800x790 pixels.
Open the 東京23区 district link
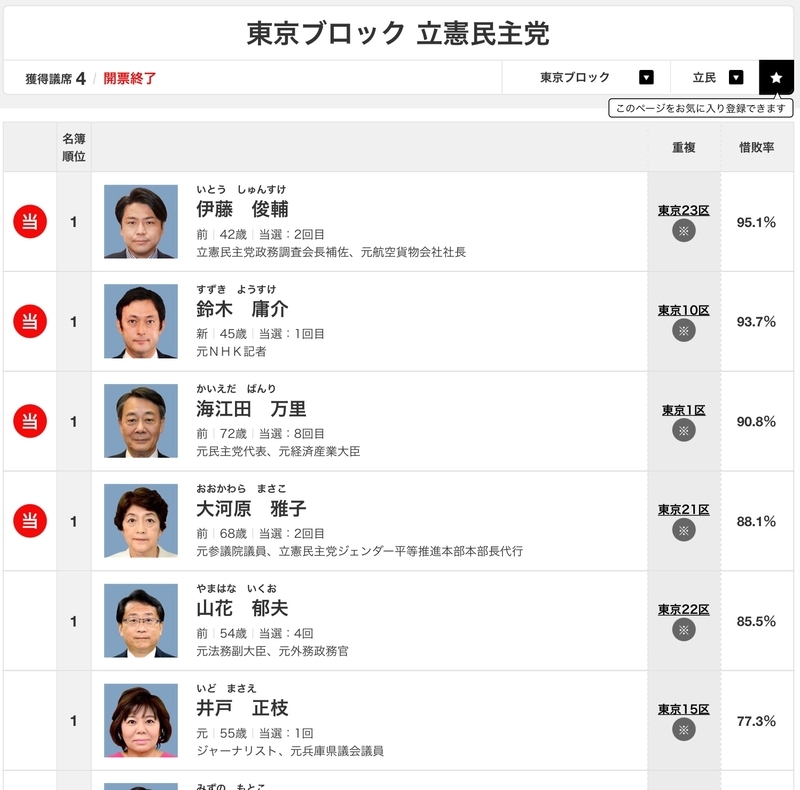[684, 210]
